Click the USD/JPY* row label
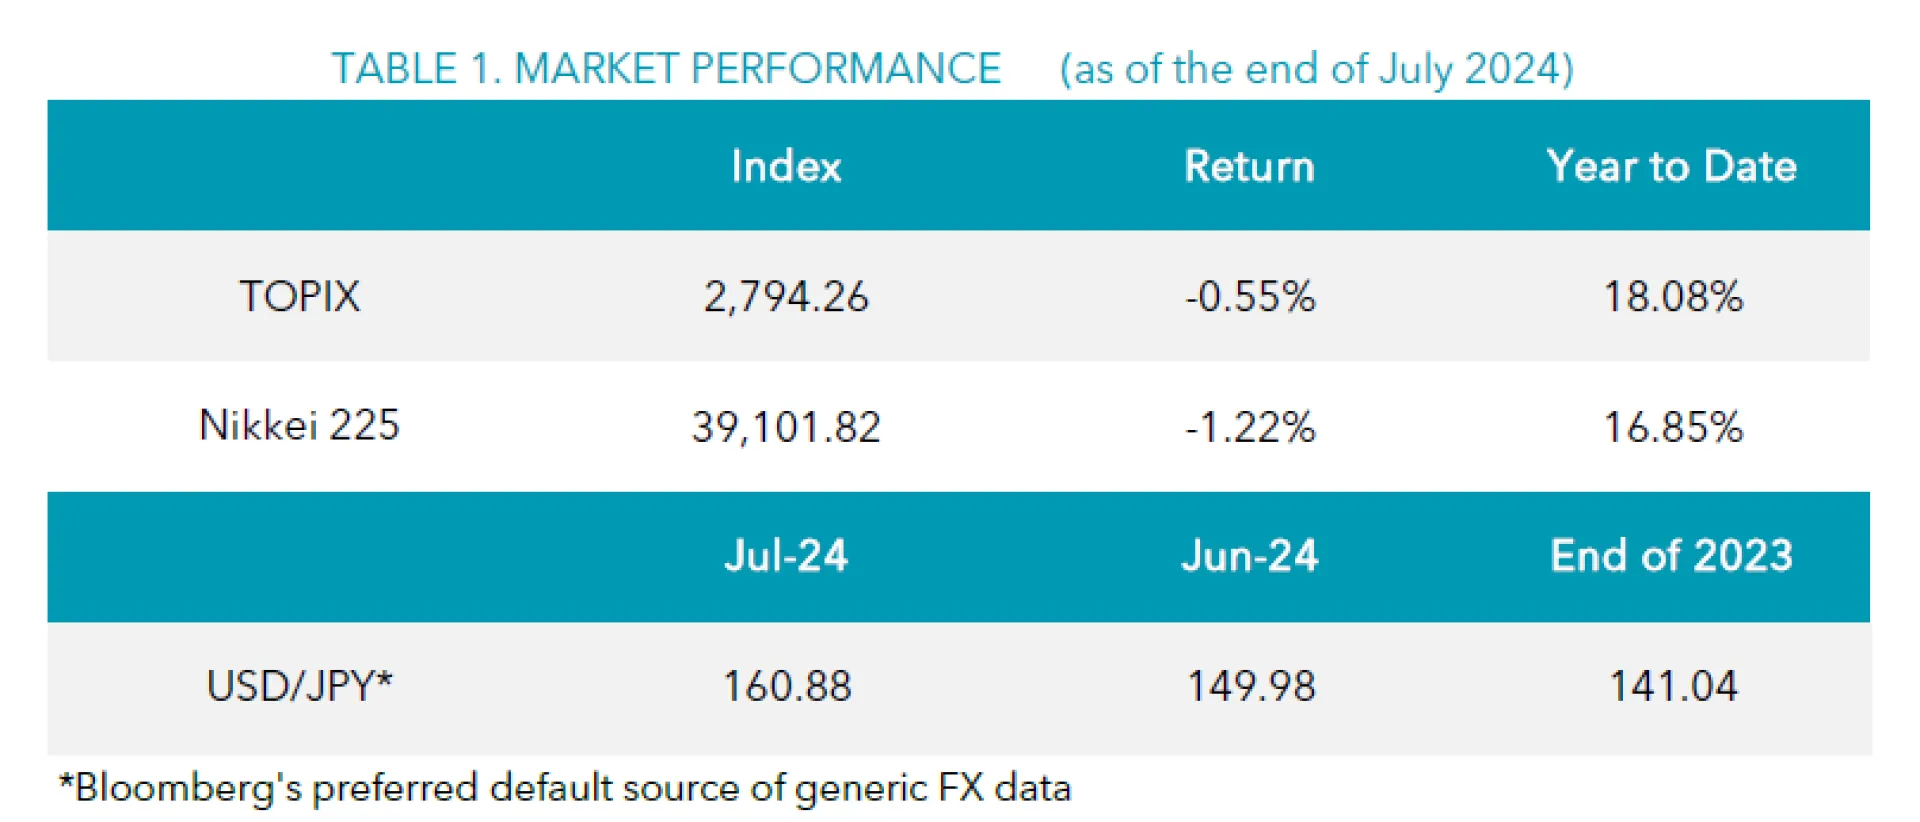The image size is (1920, 822). [299, 686]
